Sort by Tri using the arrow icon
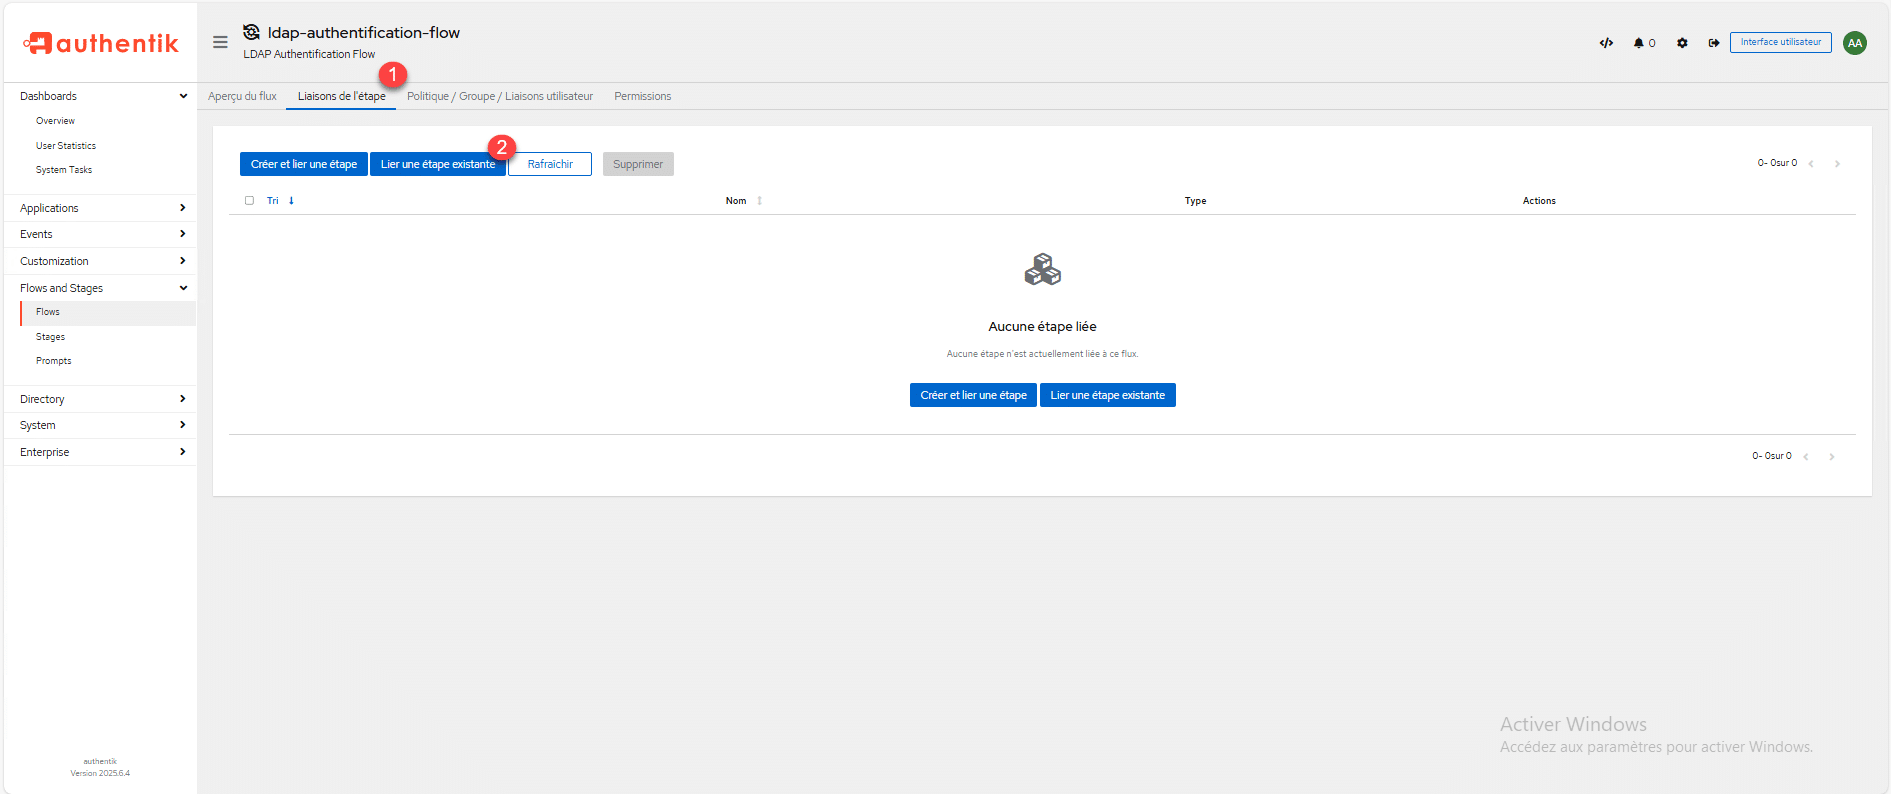 [291, 201]
